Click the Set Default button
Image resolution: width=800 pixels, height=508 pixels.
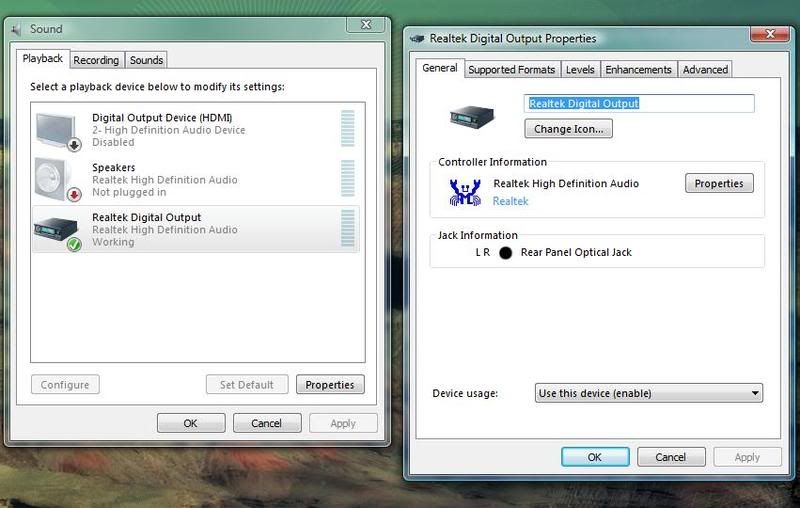click(x=247, y=385)
